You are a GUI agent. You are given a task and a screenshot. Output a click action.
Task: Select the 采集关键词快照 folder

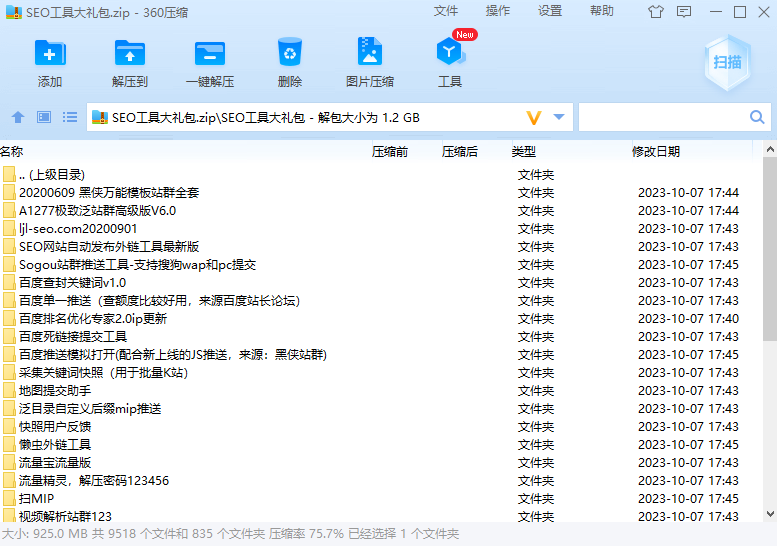click(381, 373)
